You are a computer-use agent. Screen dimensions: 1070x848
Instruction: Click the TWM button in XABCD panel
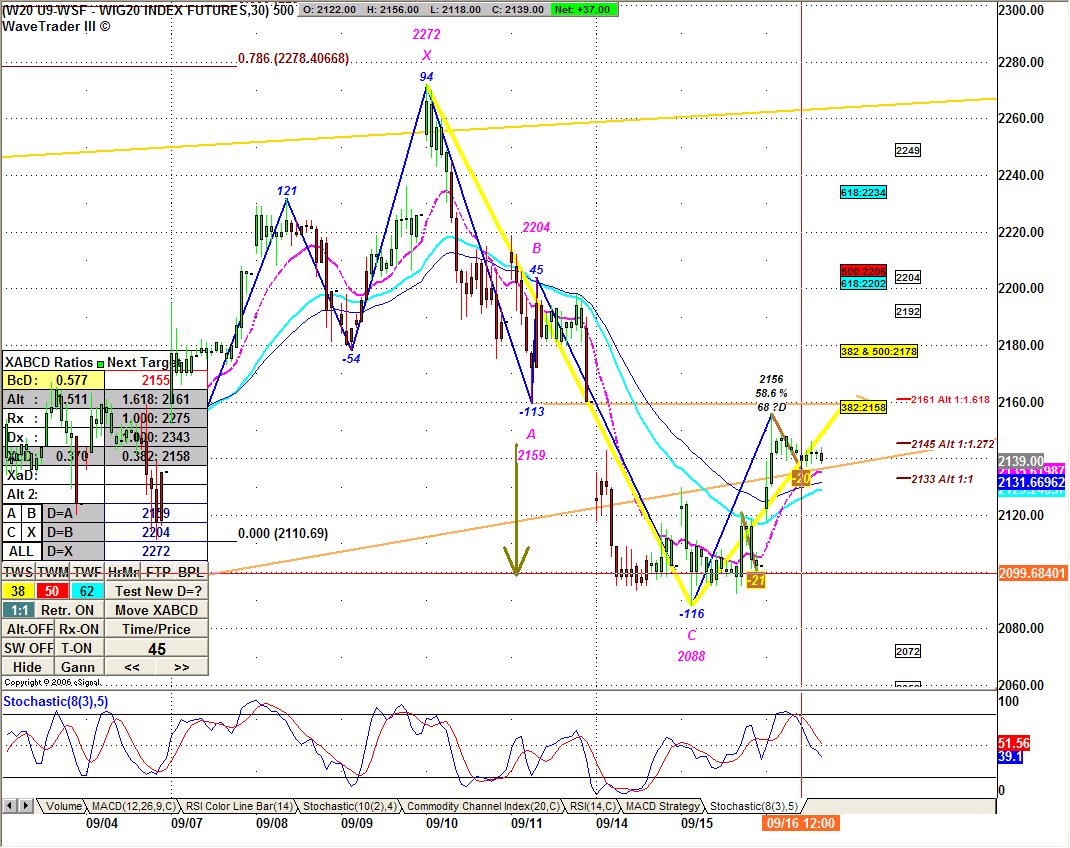pos(52,572)
